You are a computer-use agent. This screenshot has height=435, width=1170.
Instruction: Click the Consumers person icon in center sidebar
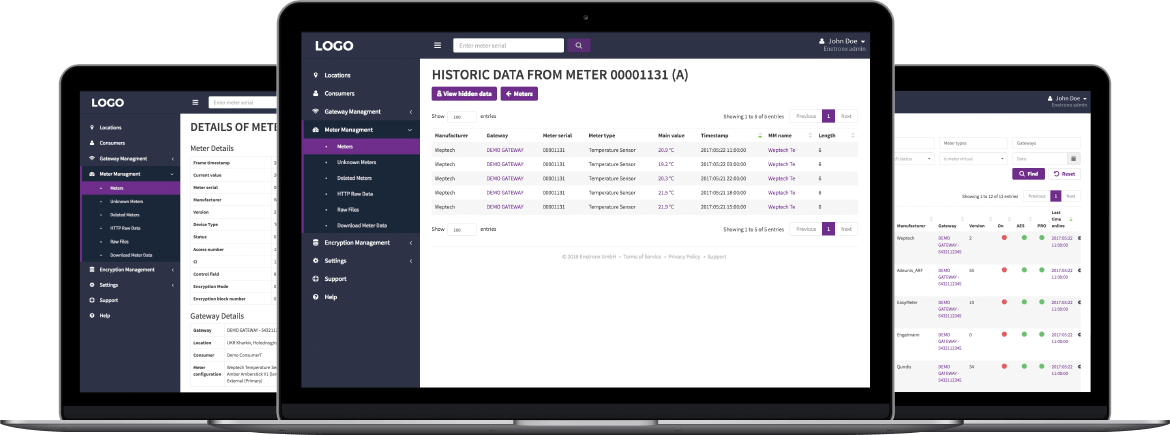(x=316, y=93)
